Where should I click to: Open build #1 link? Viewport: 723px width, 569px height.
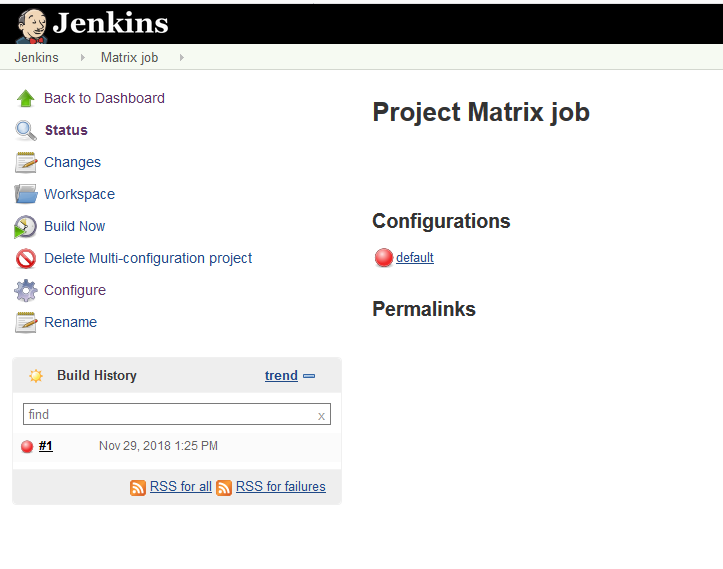(x=46, y=446)
